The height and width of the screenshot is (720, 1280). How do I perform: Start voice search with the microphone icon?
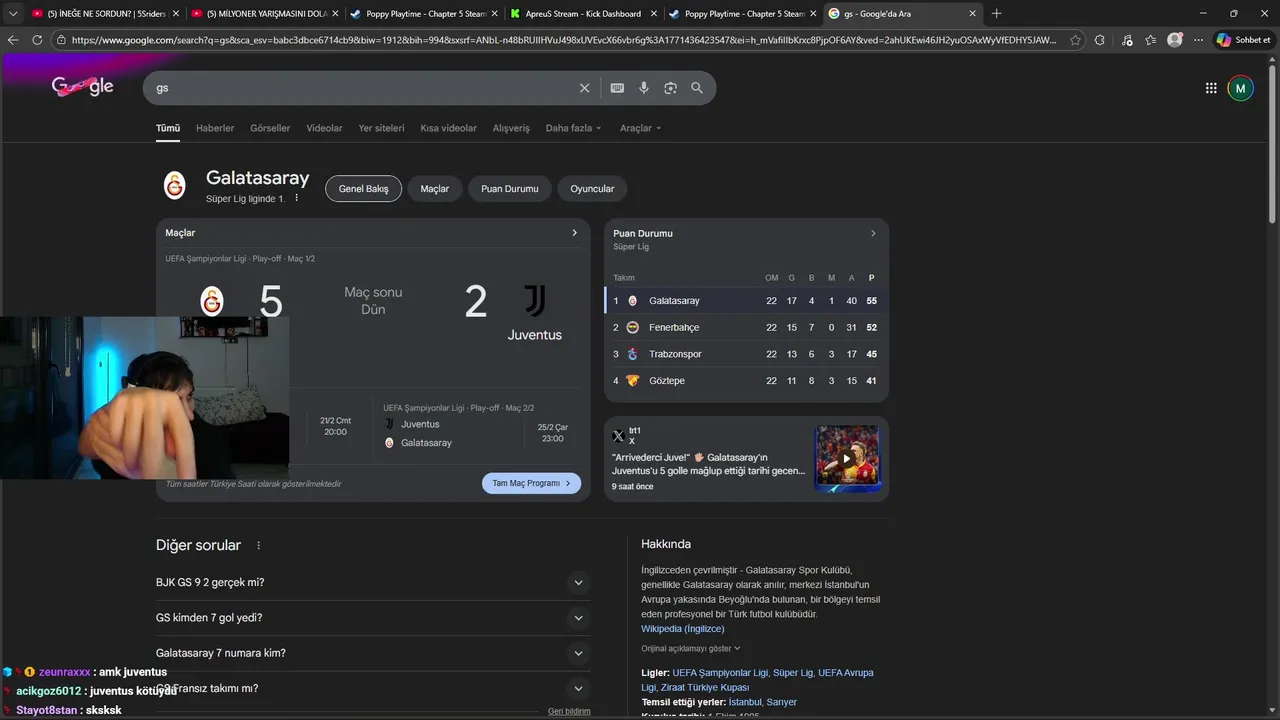click(x=644, y=88)
